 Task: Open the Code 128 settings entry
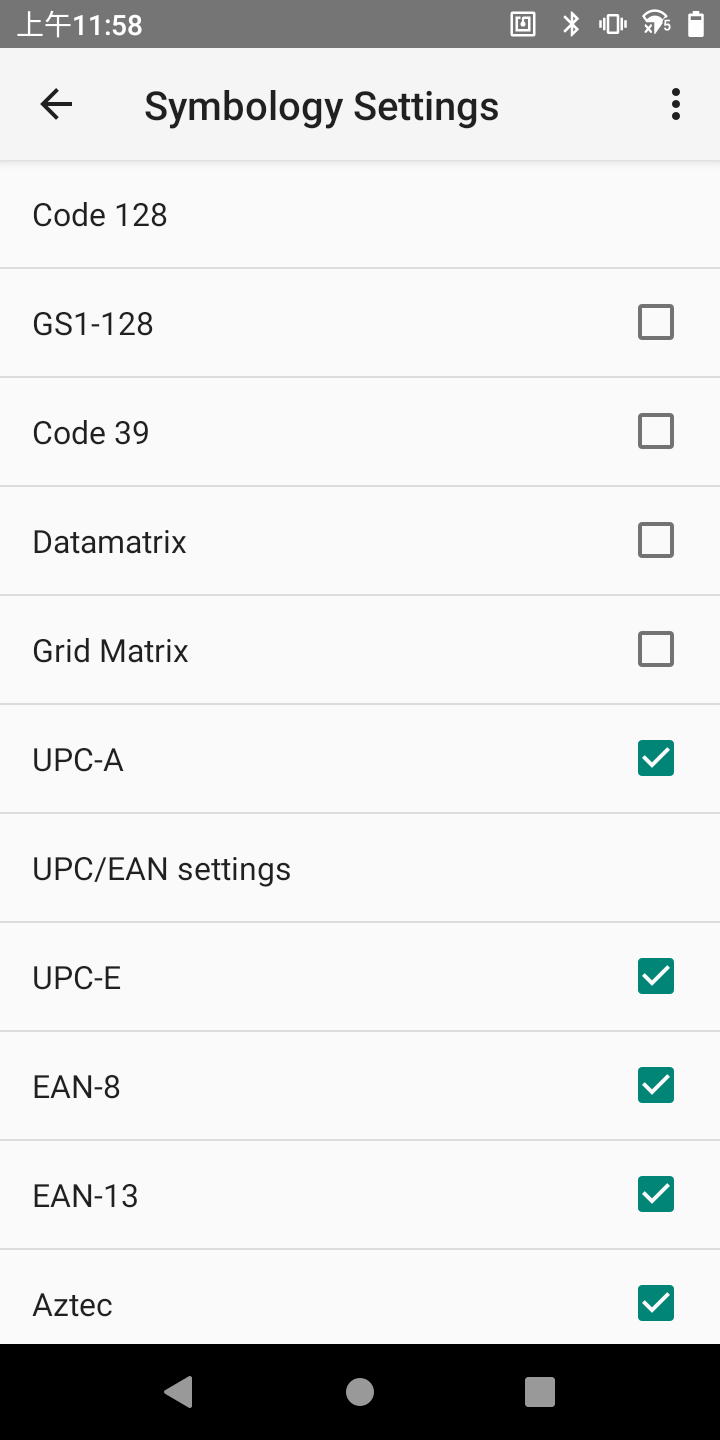pyautogui.click(x=100, y=215)
